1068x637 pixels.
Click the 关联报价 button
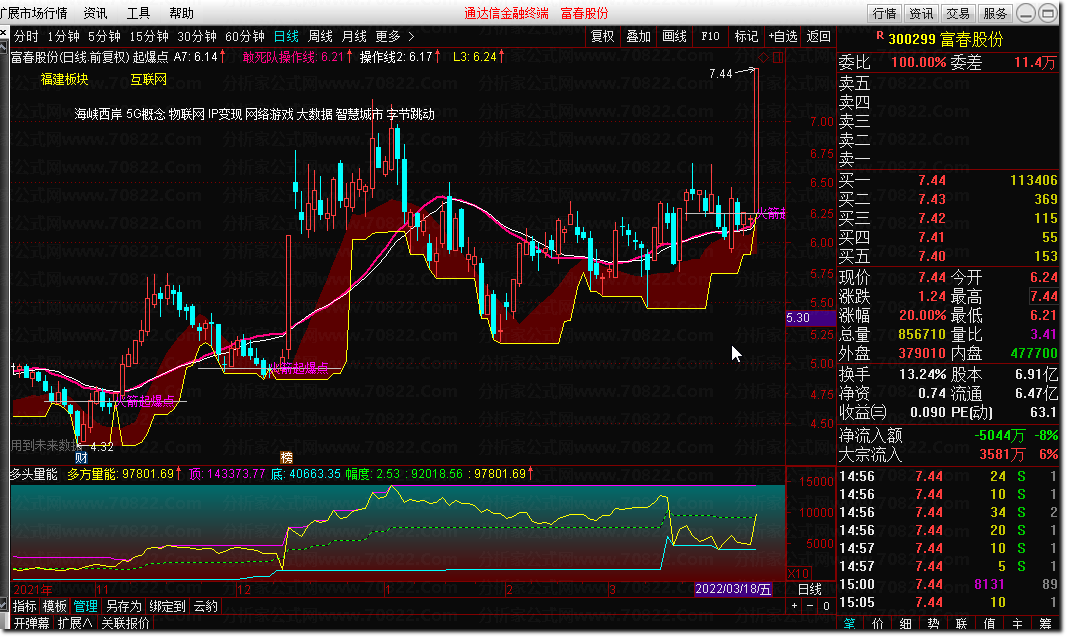125,623
